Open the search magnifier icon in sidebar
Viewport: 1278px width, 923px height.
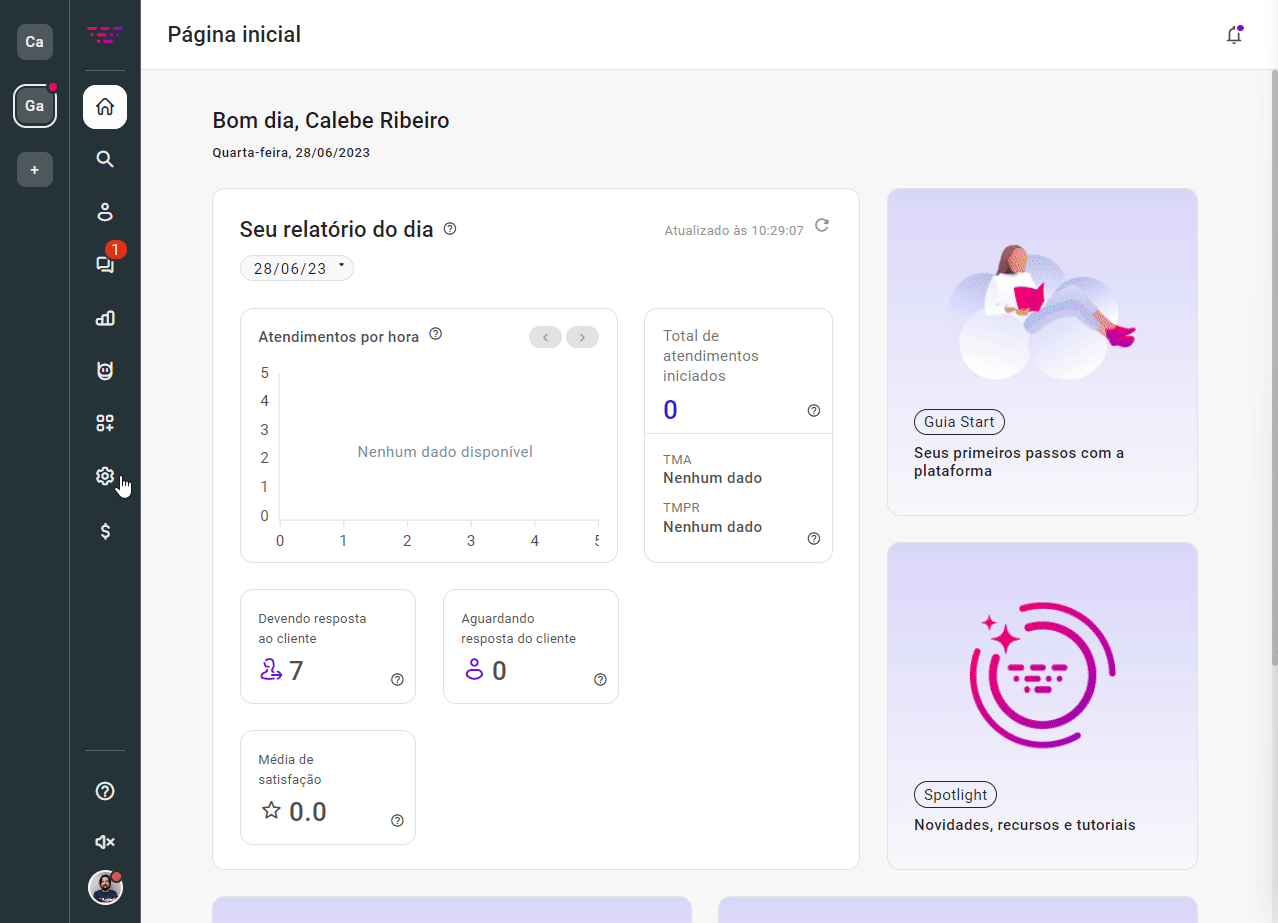coord(105,159)
